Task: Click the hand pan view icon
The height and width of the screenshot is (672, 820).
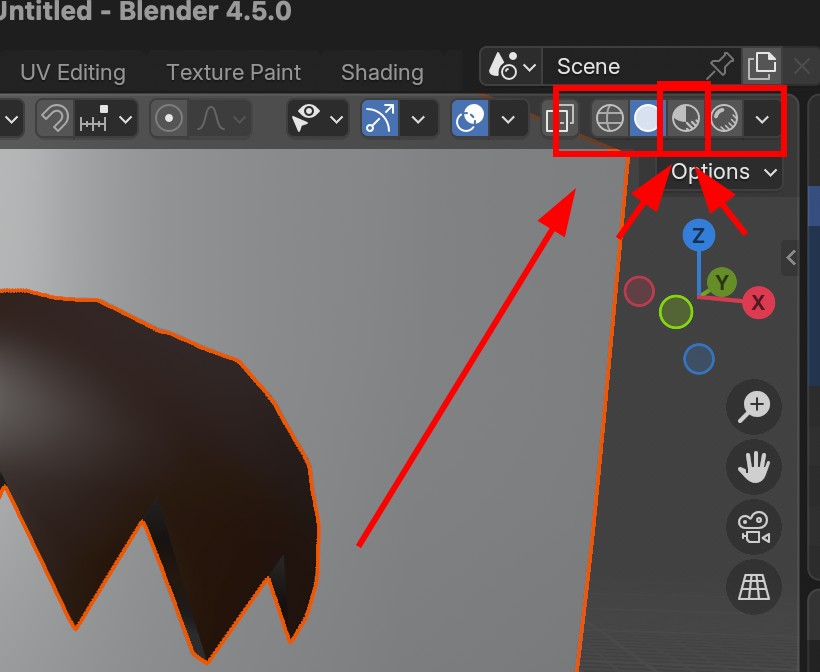Action: coord(753,466)
